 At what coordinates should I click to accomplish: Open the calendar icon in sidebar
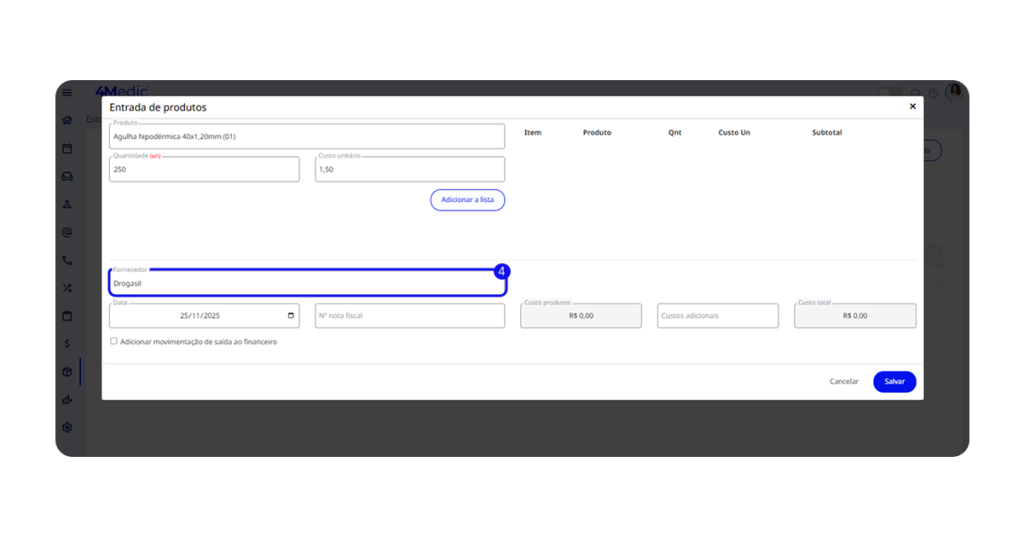67,148
